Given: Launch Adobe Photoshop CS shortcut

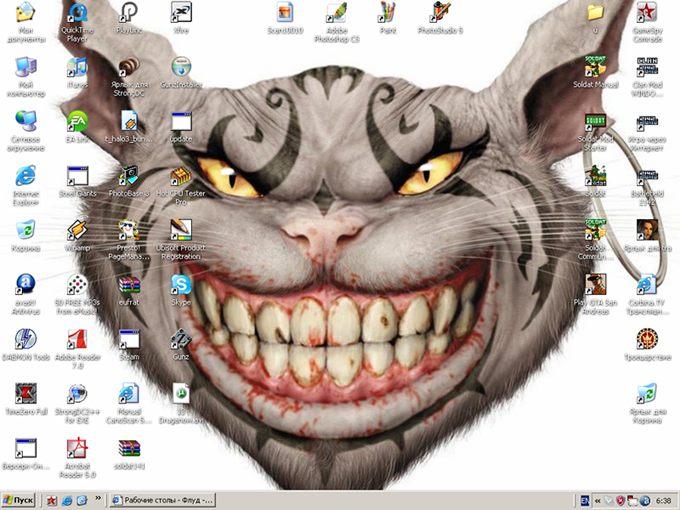Looking at the screenshot, I should tap(337, 13).
